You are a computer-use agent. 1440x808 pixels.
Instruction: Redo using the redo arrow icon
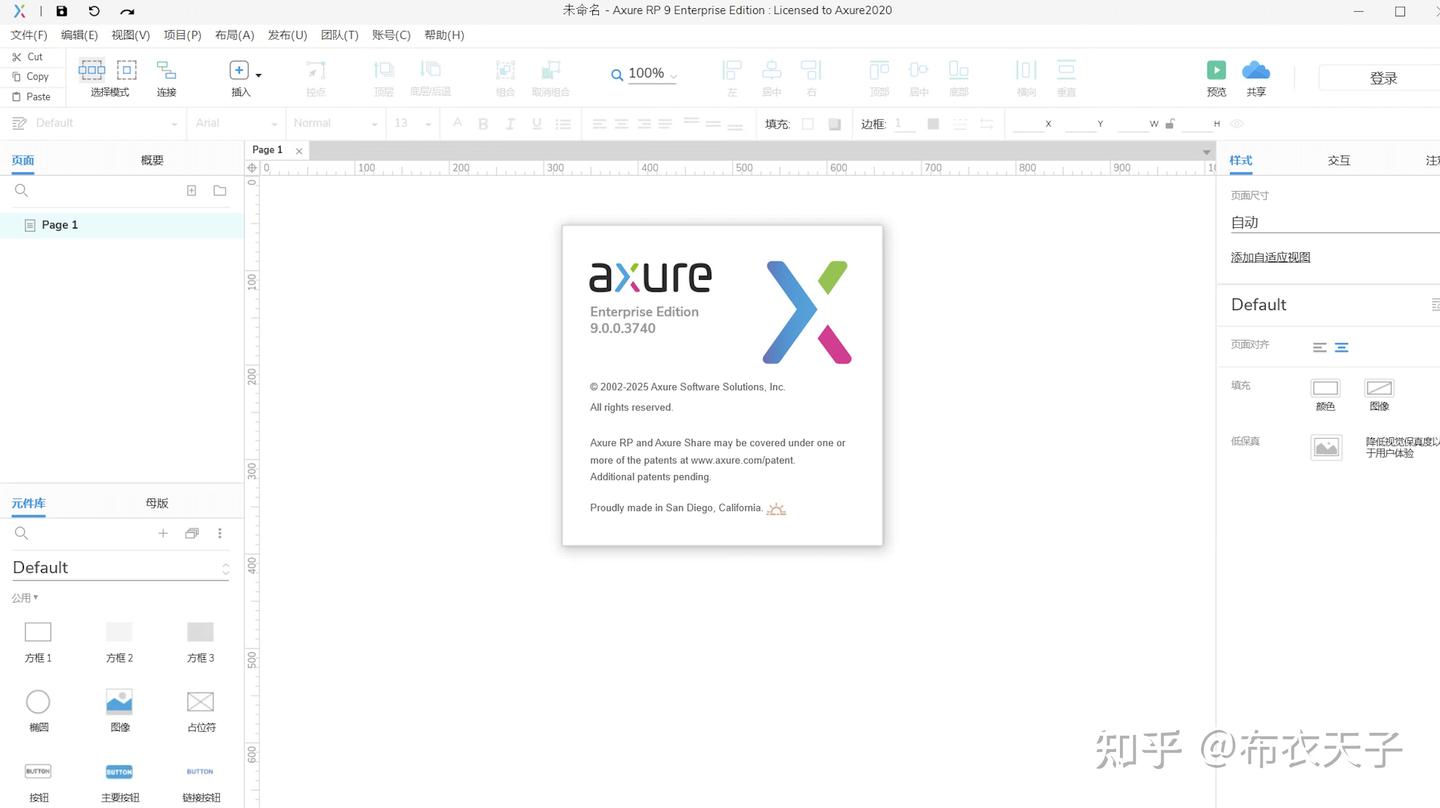click(x=127, y=11)
